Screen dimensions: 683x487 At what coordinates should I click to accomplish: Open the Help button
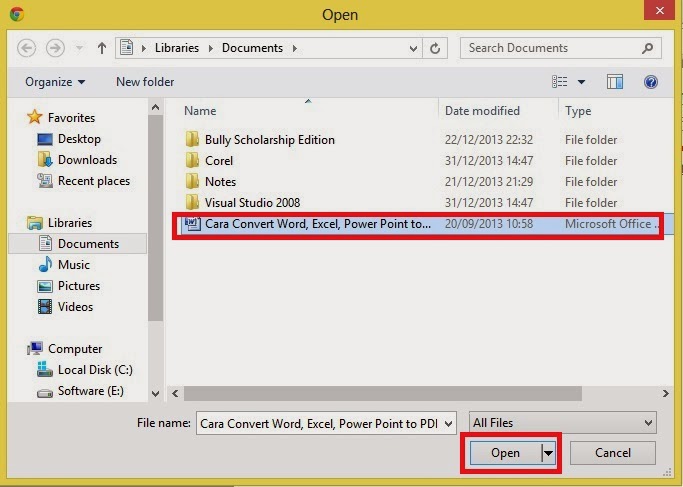click(x=651, y=82)
